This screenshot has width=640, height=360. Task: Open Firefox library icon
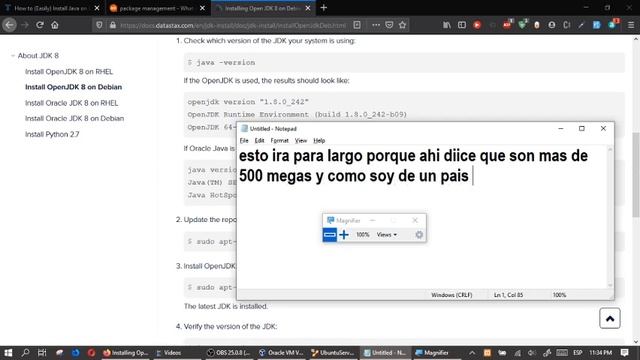tap(447, 25)
